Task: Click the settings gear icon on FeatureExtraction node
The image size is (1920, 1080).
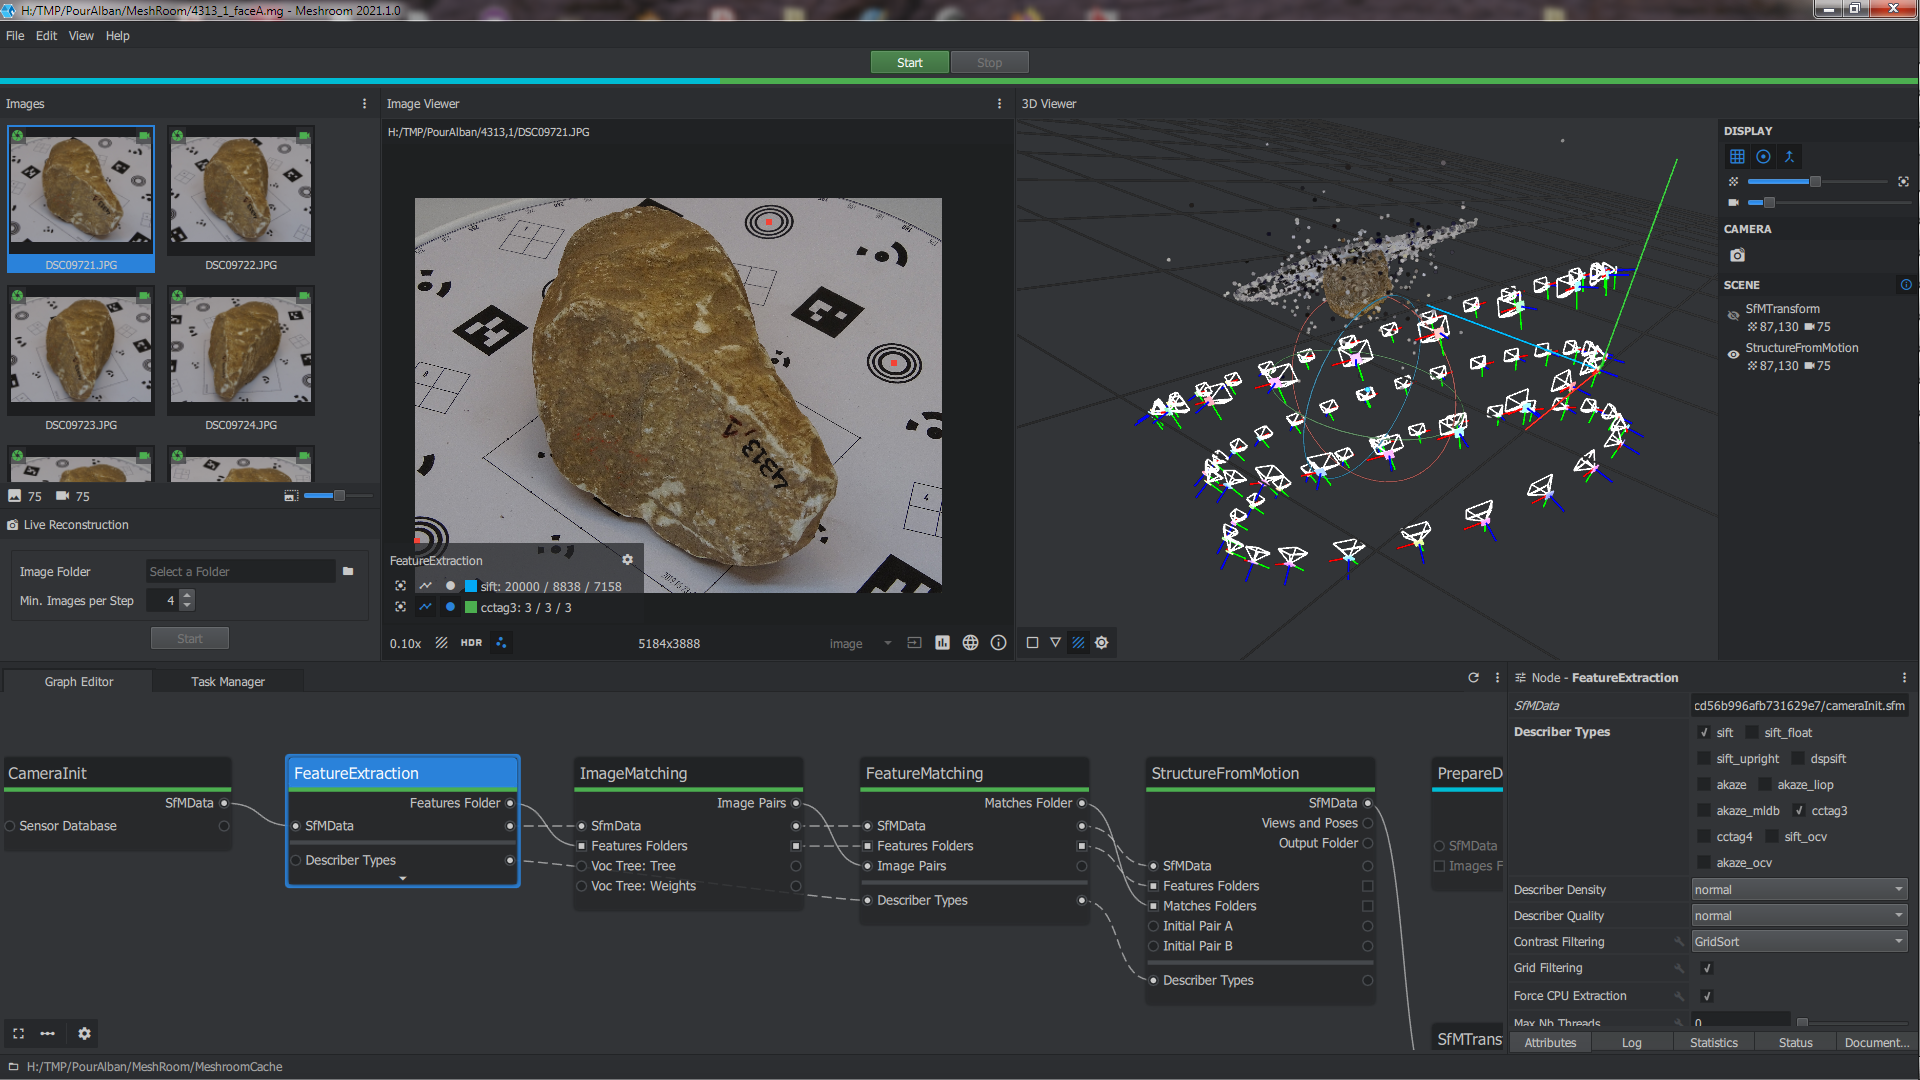Action: tap(629, 560)
